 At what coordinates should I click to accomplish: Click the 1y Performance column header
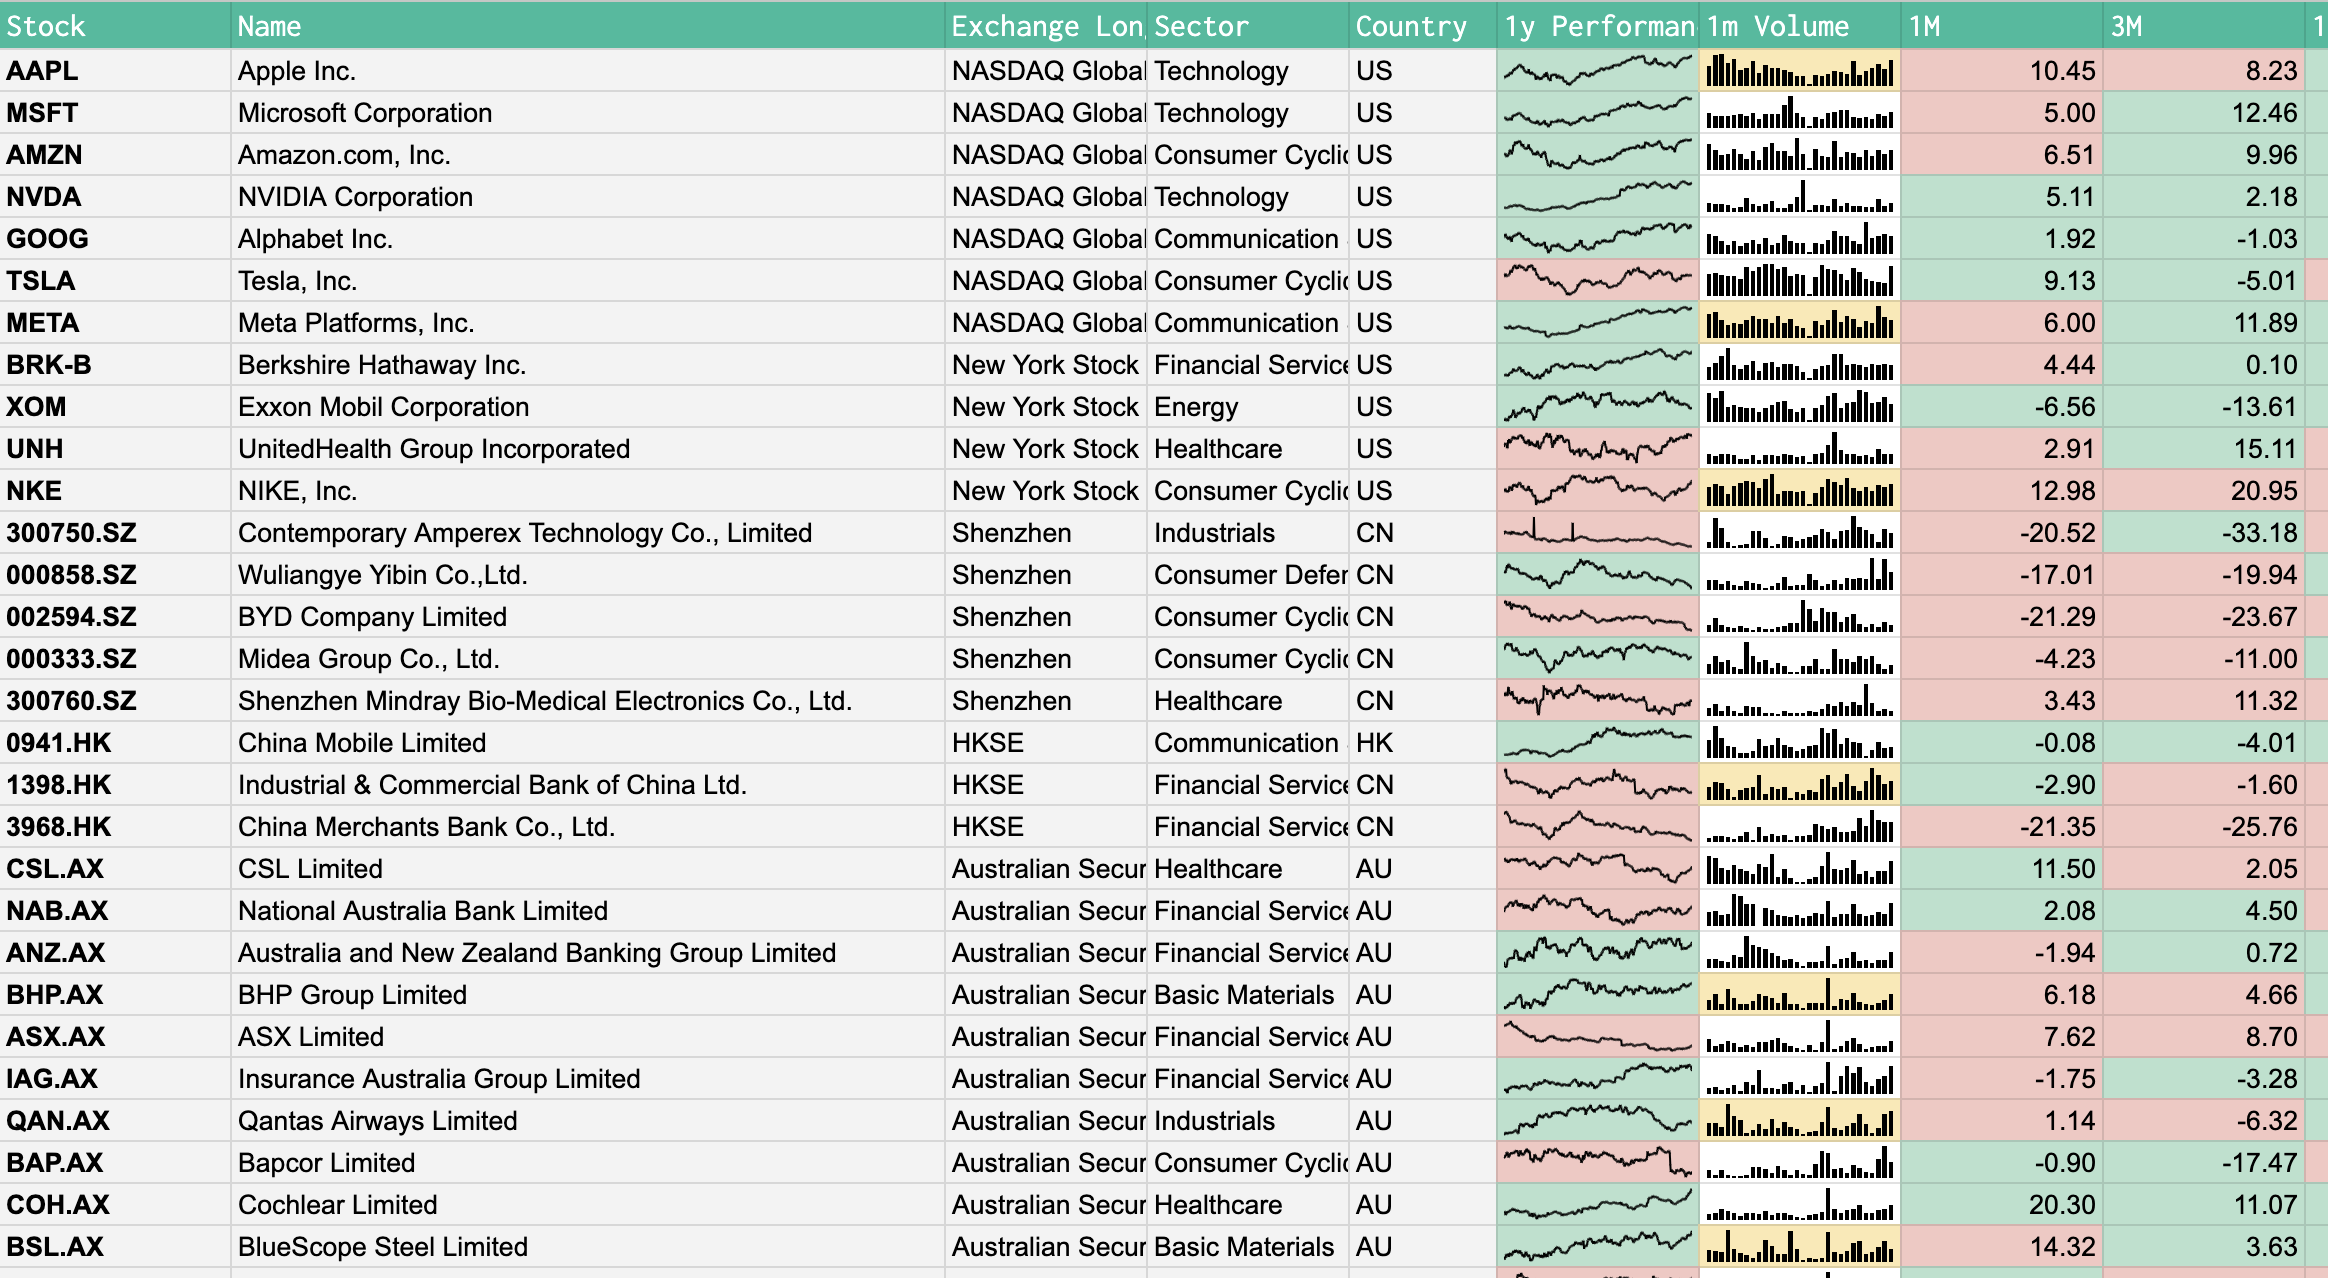point(1597,26)
